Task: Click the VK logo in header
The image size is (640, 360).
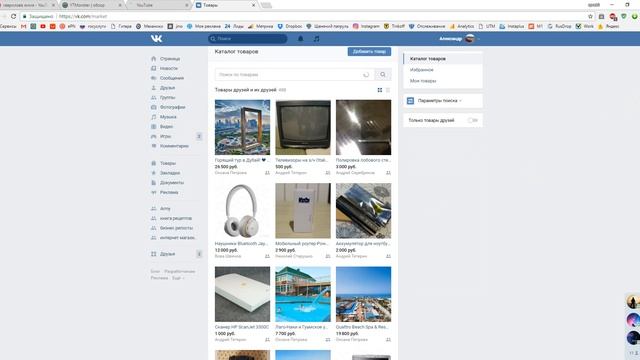Action: coord(156,38)
